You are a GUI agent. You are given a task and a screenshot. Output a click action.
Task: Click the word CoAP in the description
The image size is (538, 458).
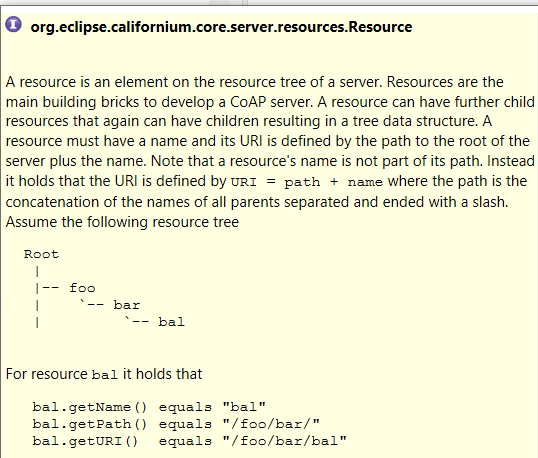point(248,102)
